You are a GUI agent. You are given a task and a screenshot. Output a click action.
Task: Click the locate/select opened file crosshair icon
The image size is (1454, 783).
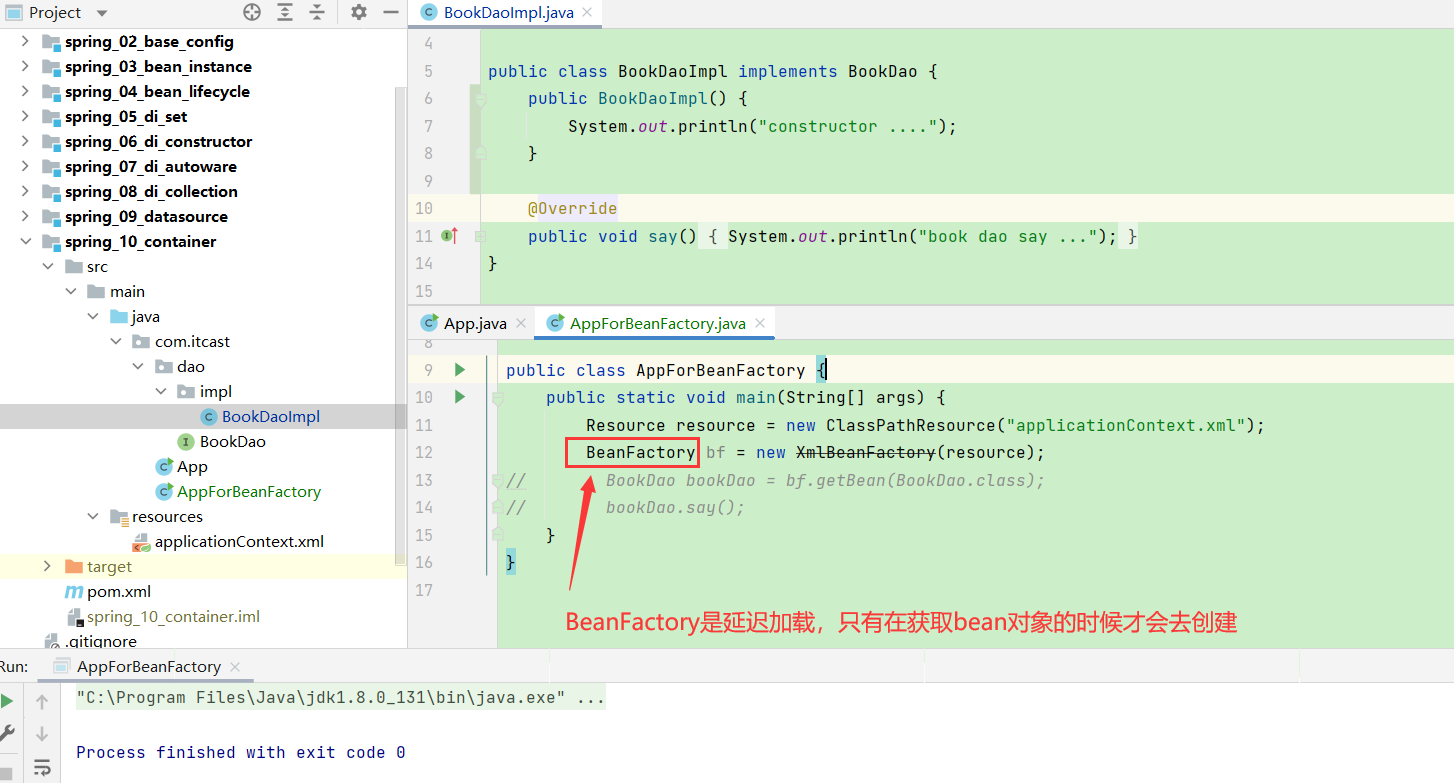(252, 12)
